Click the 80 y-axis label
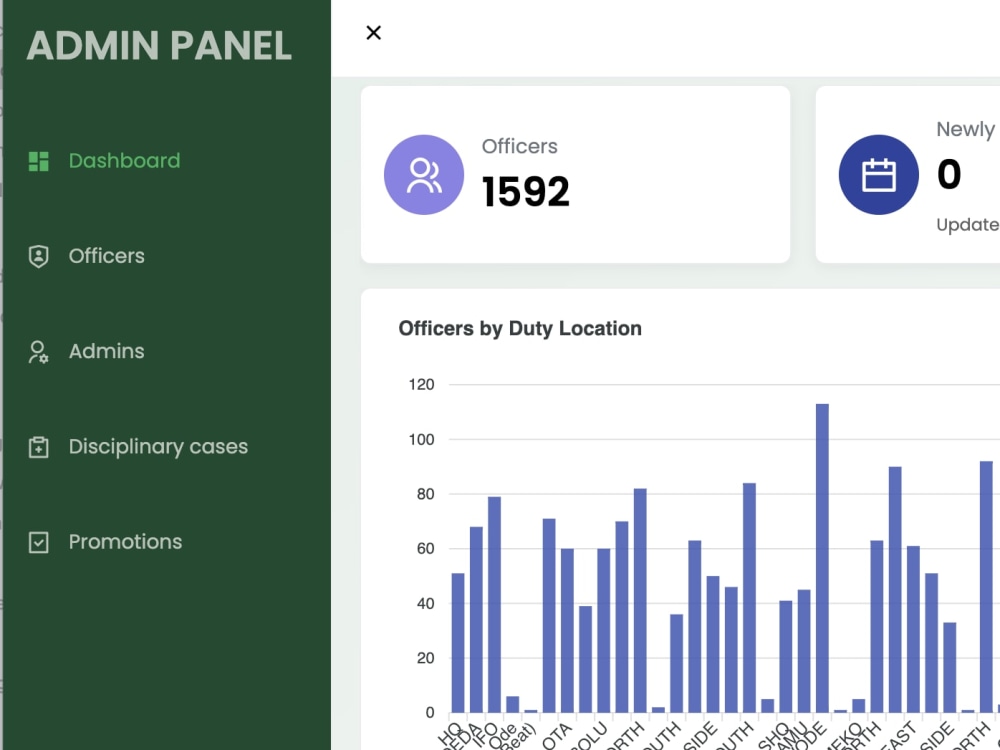The height and width of the screenshot is (750, 1000). click(425, 494)
